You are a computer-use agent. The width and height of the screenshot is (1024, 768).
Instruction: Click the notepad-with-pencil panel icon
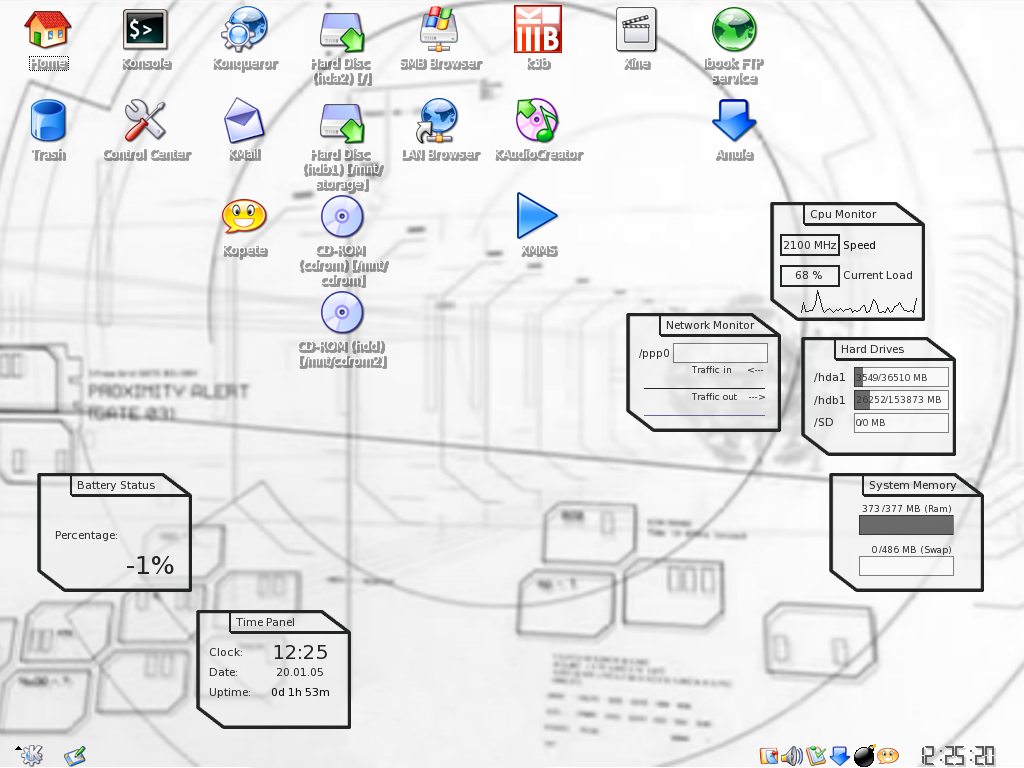[75, 756]
